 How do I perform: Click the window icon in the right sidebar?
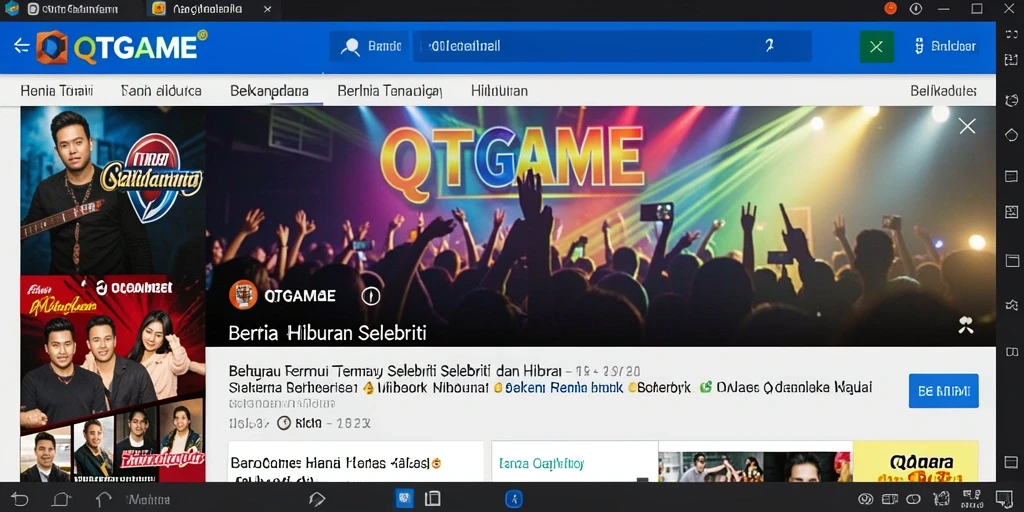pos(1012,261)
